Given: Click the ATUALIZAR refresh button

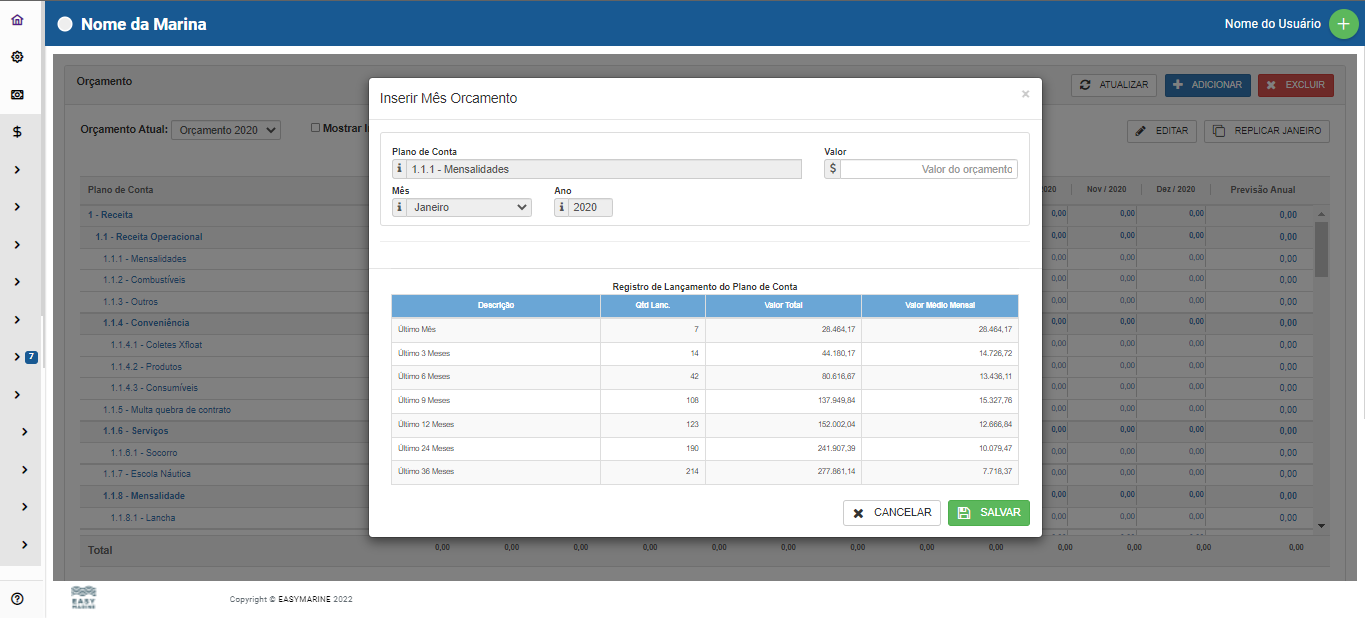Looking at the screenshot, I should [x=1113, y=85].
